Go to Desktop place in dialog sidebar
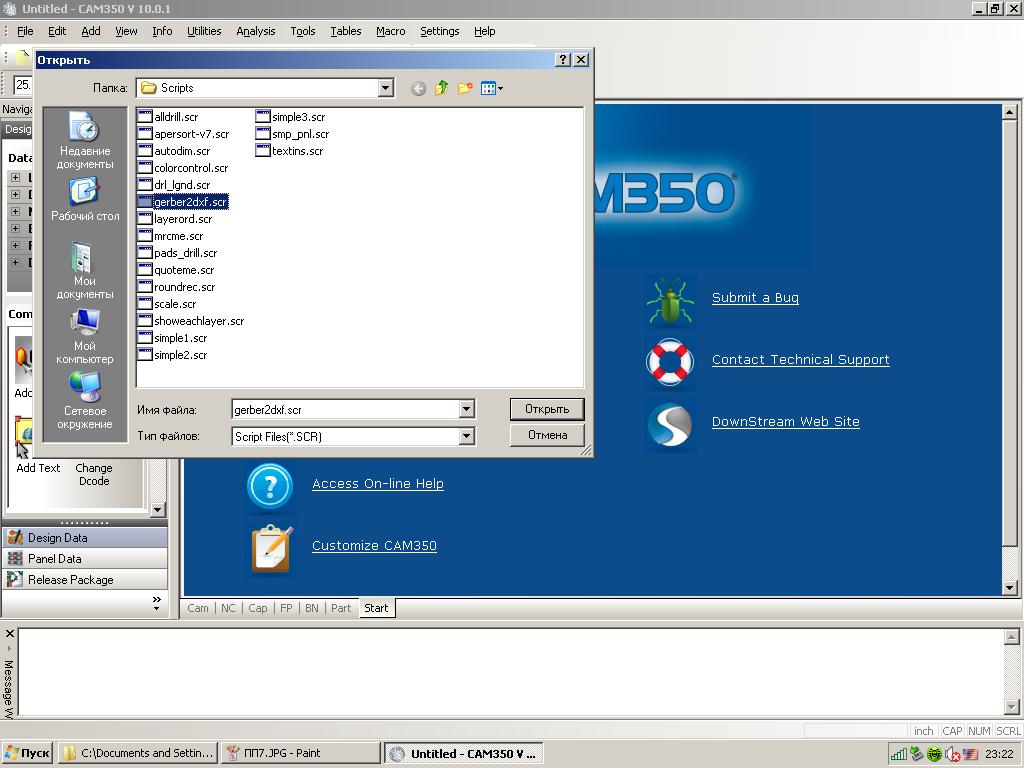The image size is (1024, 768). [x=85, y=199]
